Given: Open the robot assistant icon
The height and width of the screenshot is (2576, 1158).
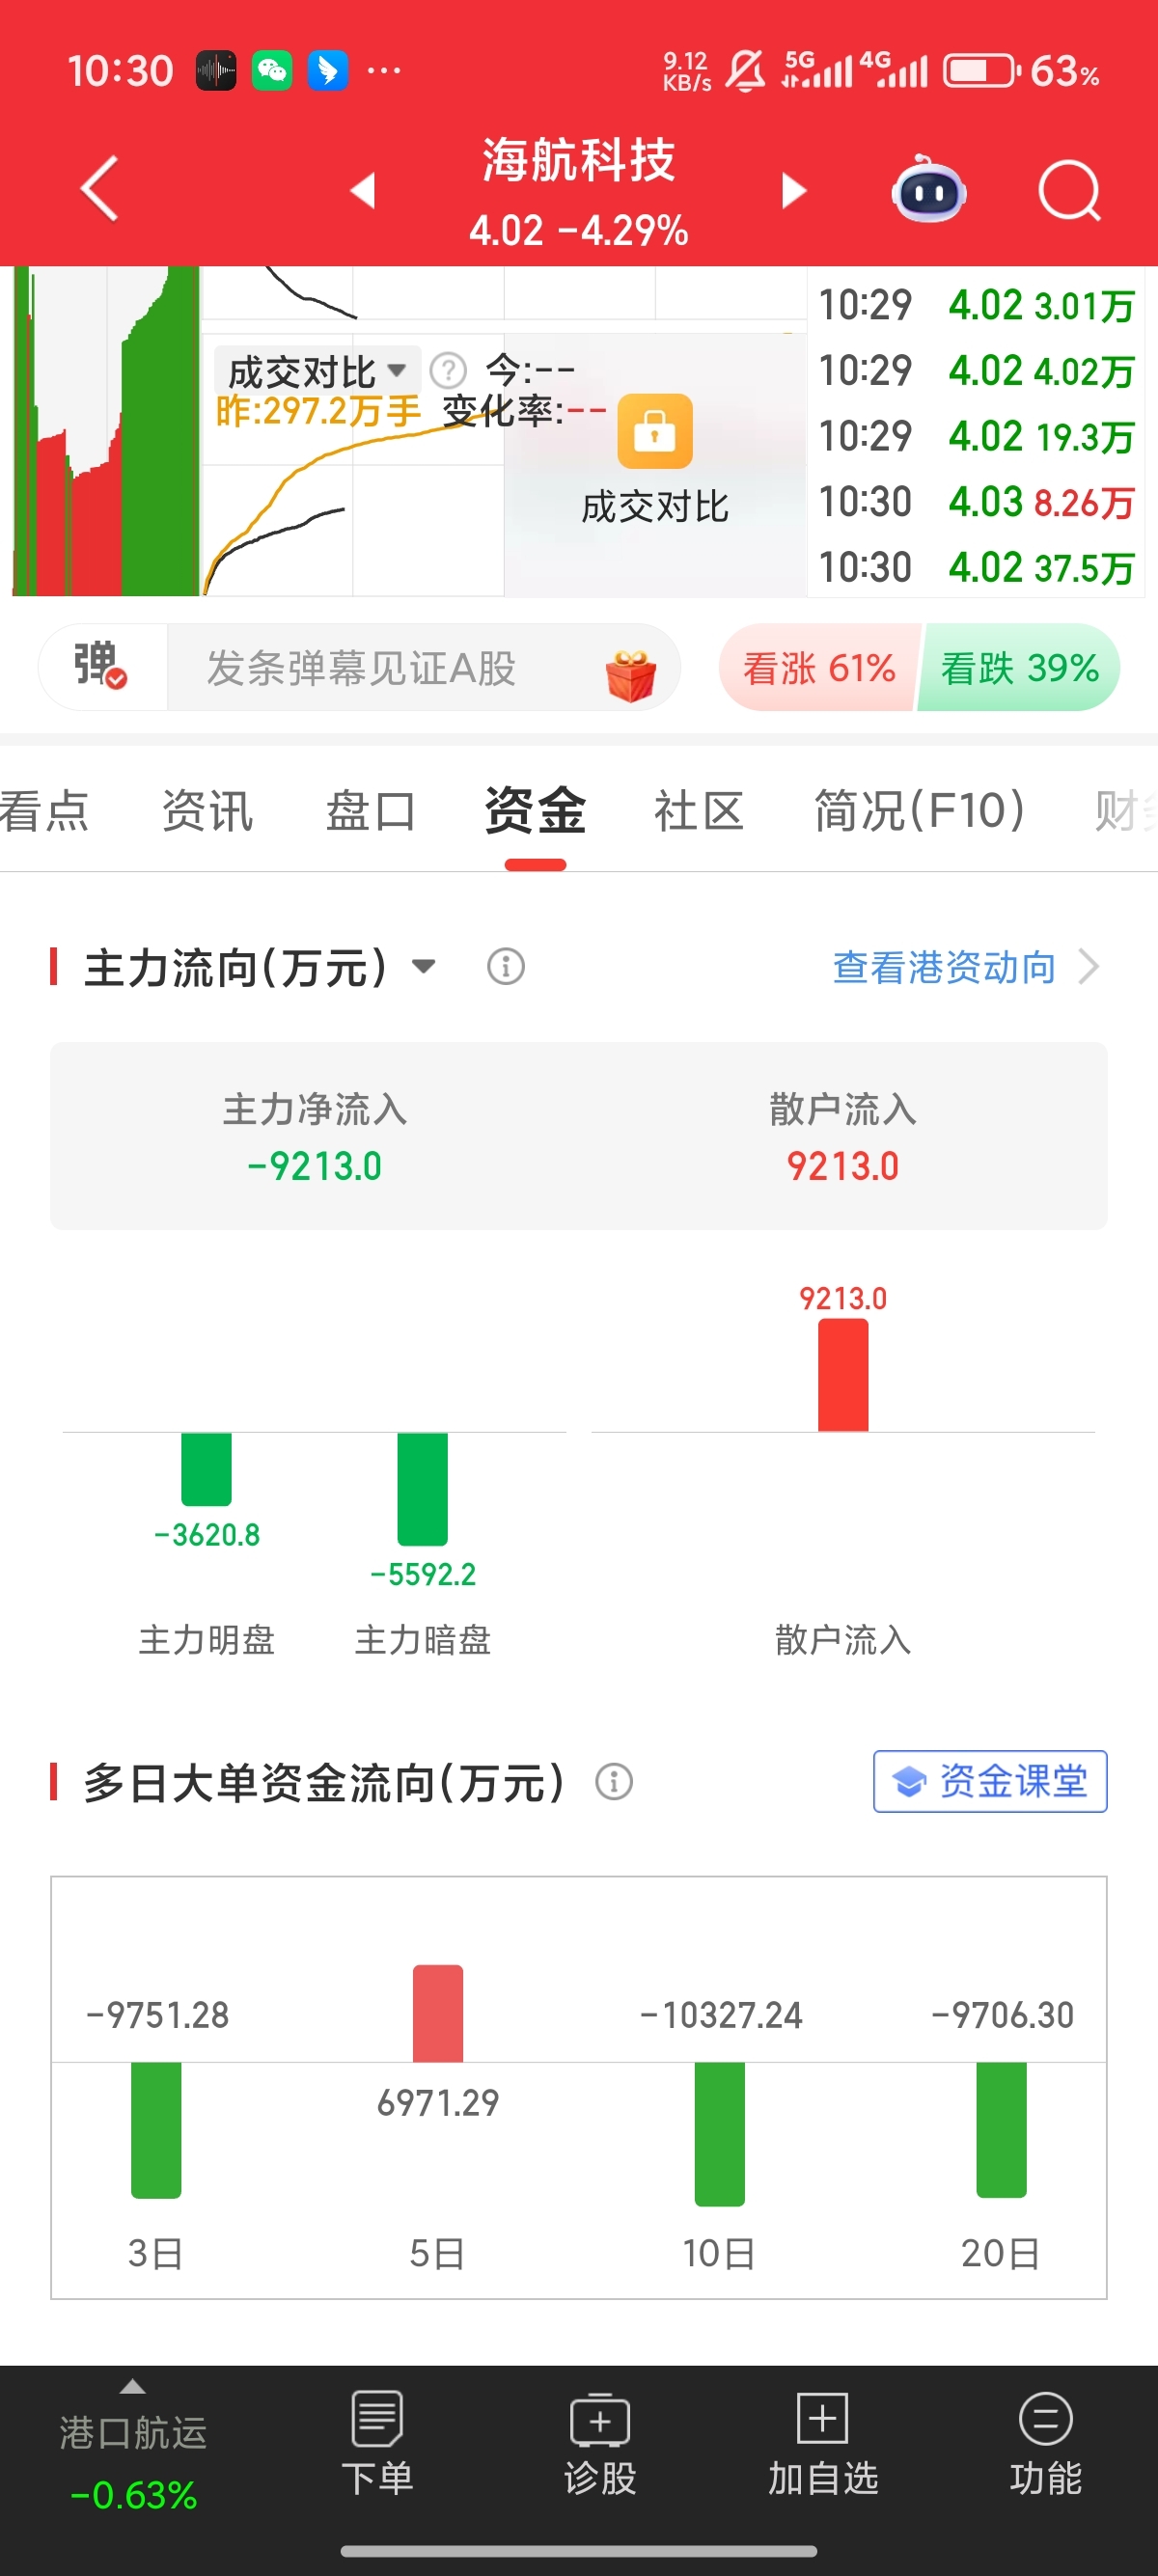Looking at the screenshot, I should click(928, 190).
